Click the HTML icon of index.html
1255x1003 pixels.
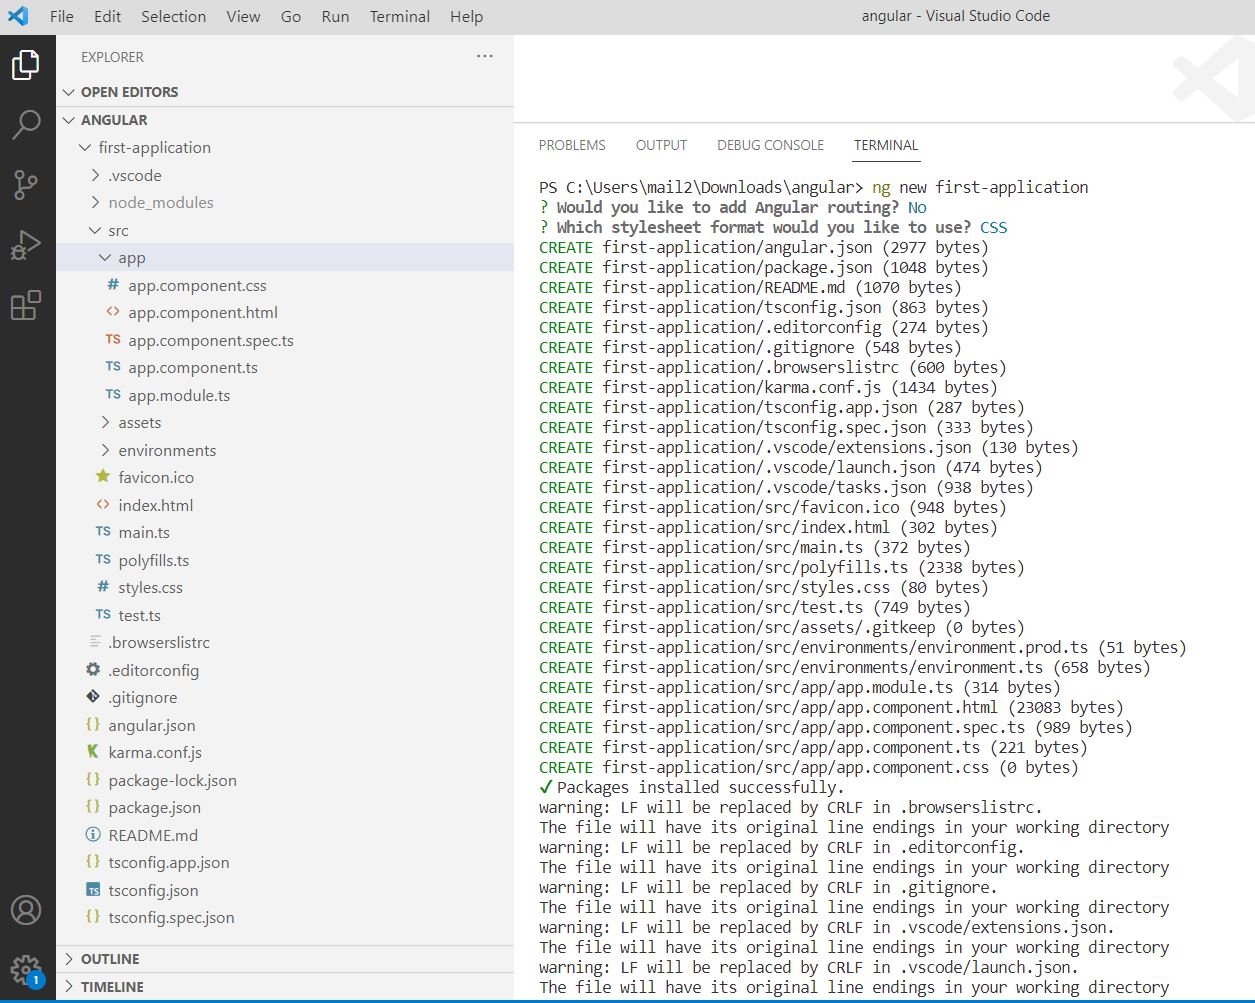pos(103,505)
